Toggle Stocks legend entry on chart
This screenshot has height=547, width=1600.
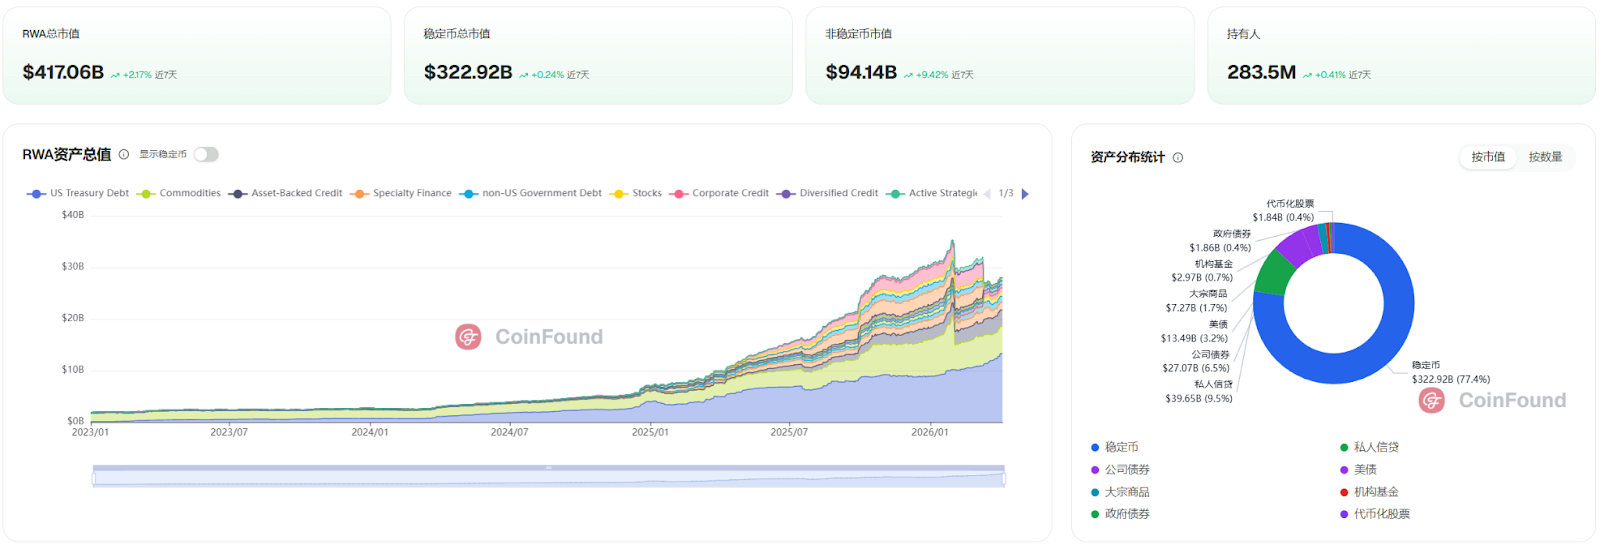coord(637,193)
